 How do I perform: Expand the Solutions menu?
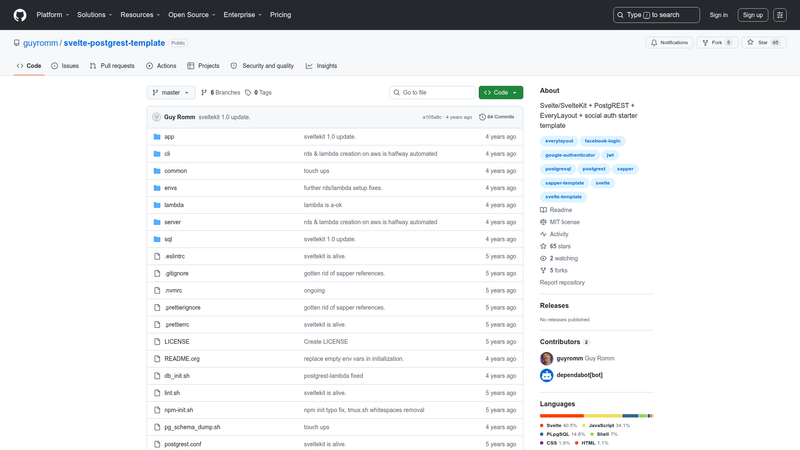(94, 15)
